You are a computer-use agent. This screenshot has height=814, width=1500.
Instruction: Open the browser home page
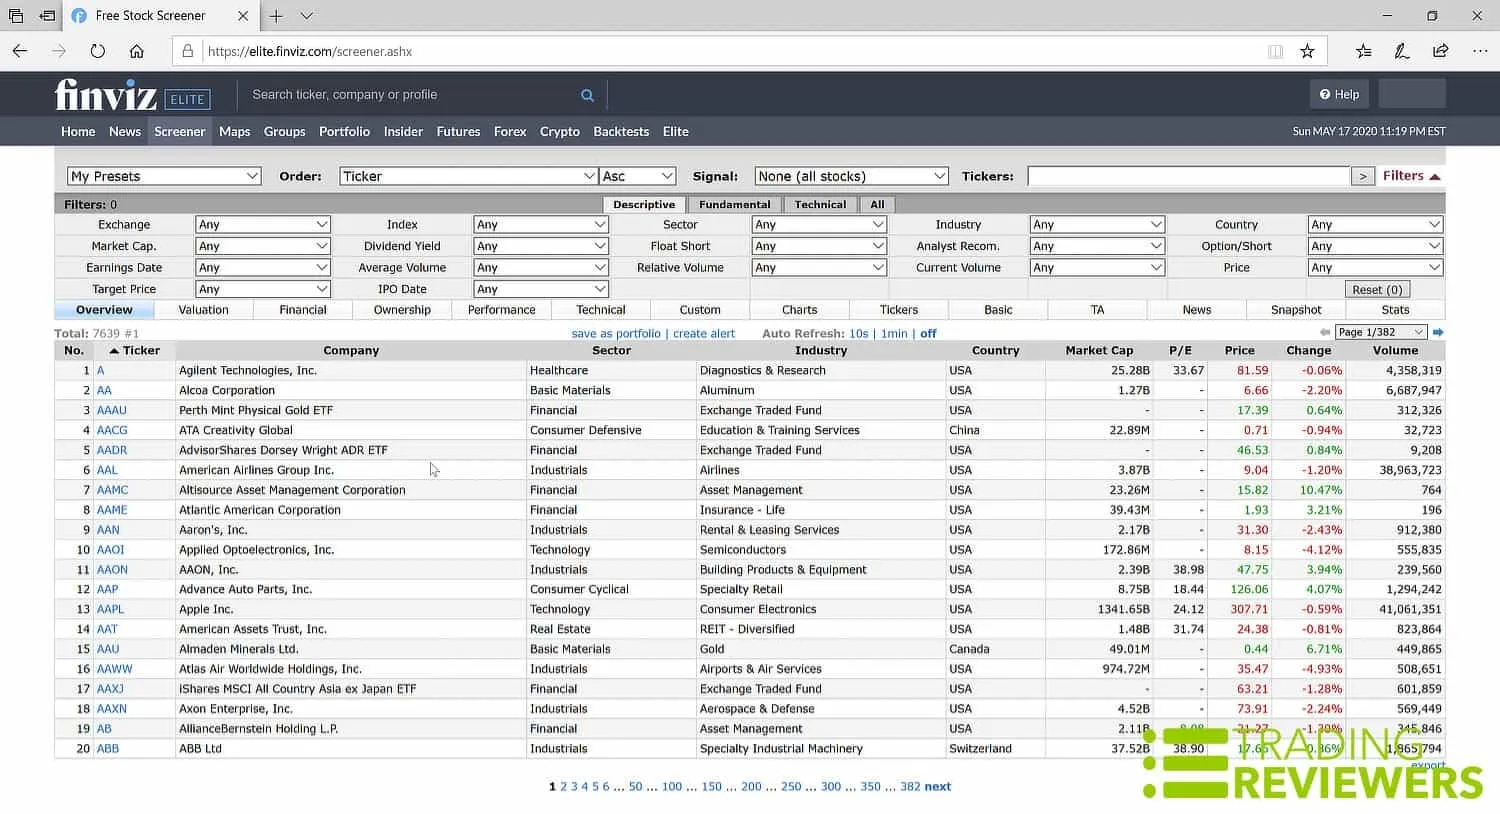137,51
